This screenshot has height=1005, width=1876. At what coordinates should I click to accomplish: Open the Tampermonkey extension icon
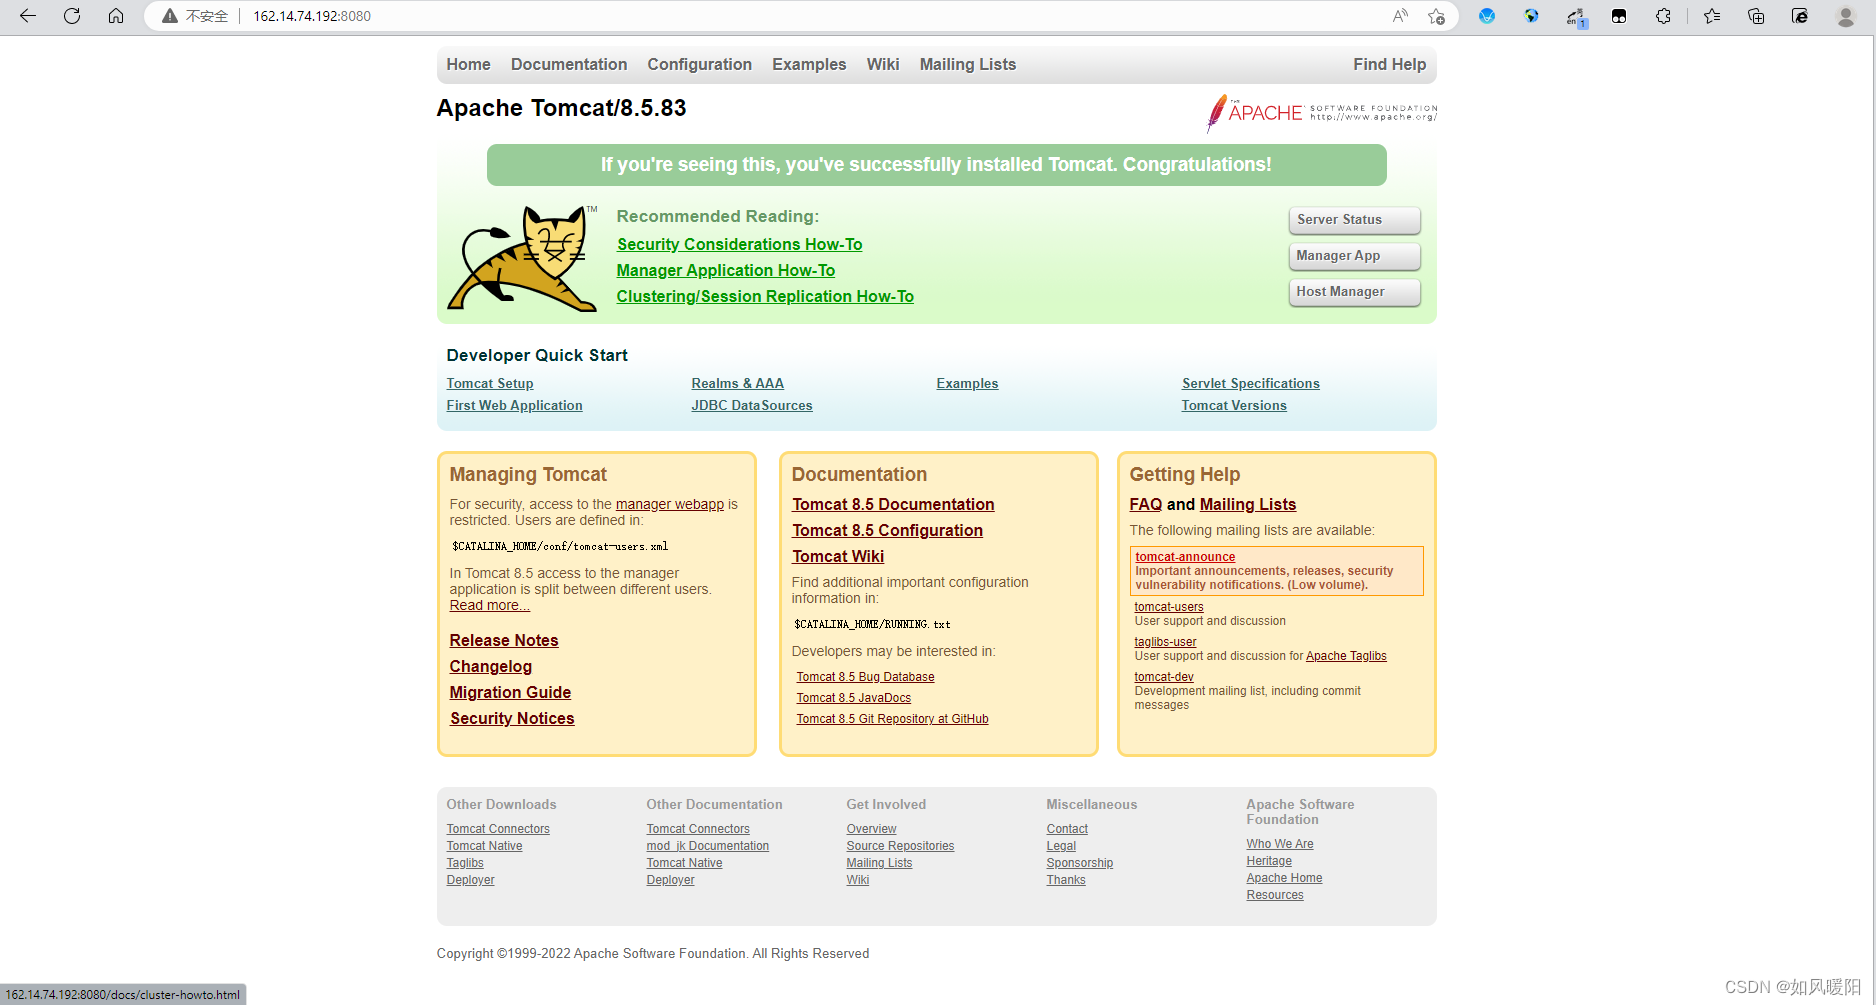(1619, 16)
